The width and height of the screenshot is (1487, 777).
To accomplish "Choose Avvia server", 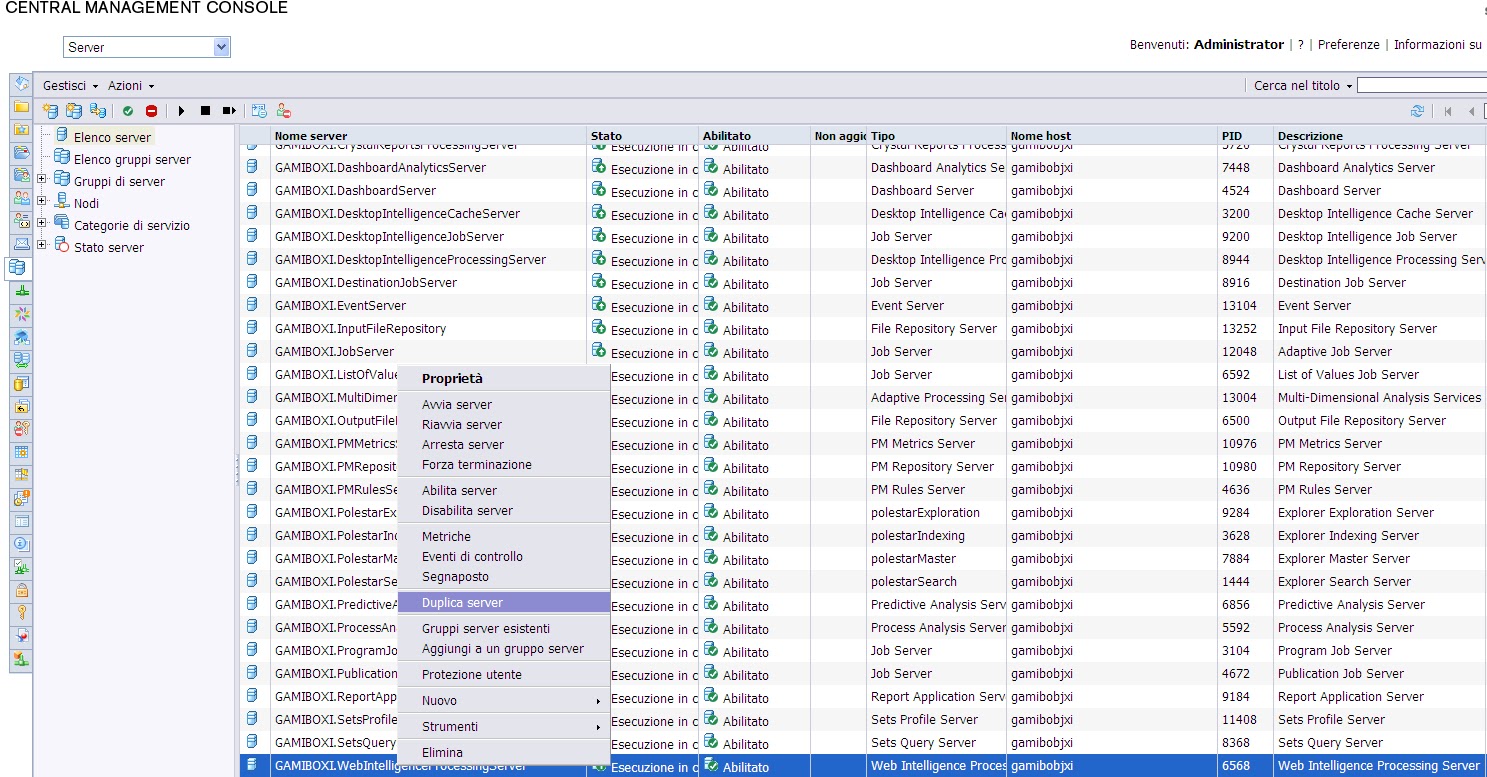I will point(504,405).
